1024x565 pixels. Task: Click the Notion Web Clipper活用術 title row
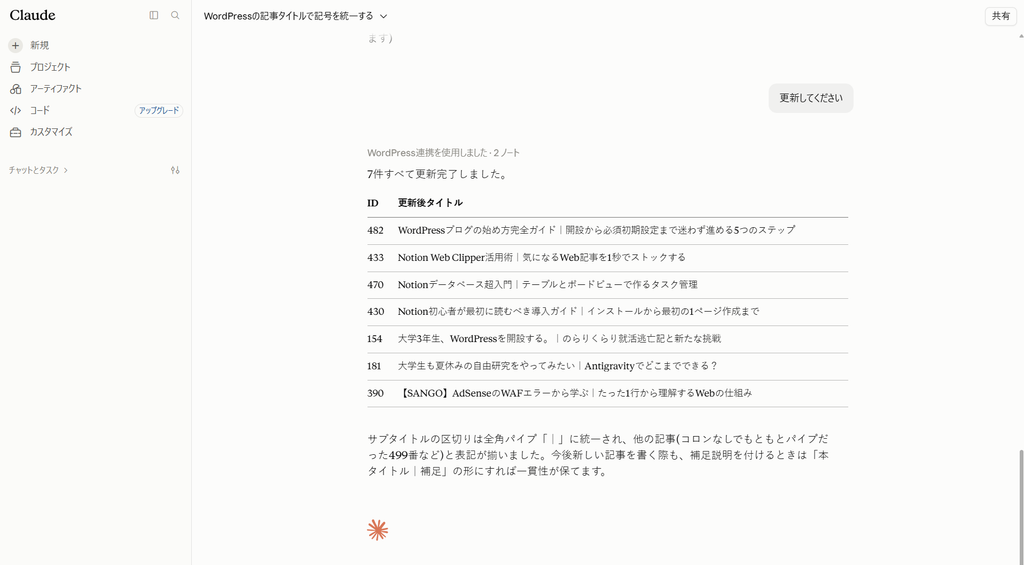(x=541, y=257)
